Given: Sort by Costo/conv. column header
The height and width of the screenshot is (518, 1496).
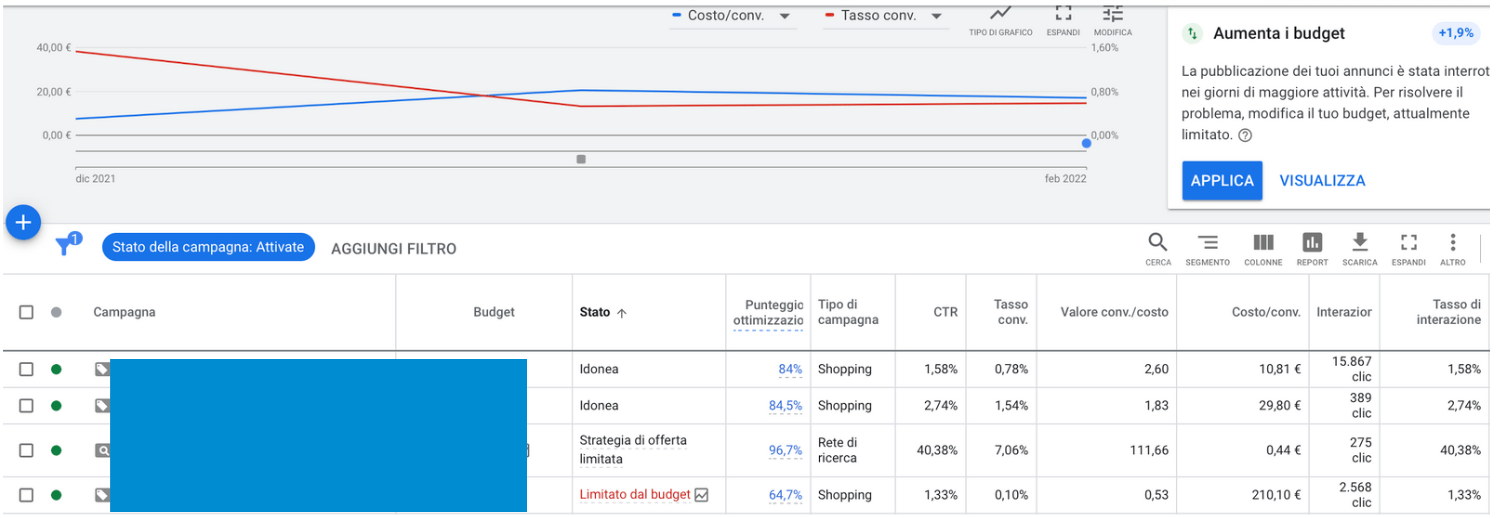Looking at the screenshot, I should [x=1266, y=312].
